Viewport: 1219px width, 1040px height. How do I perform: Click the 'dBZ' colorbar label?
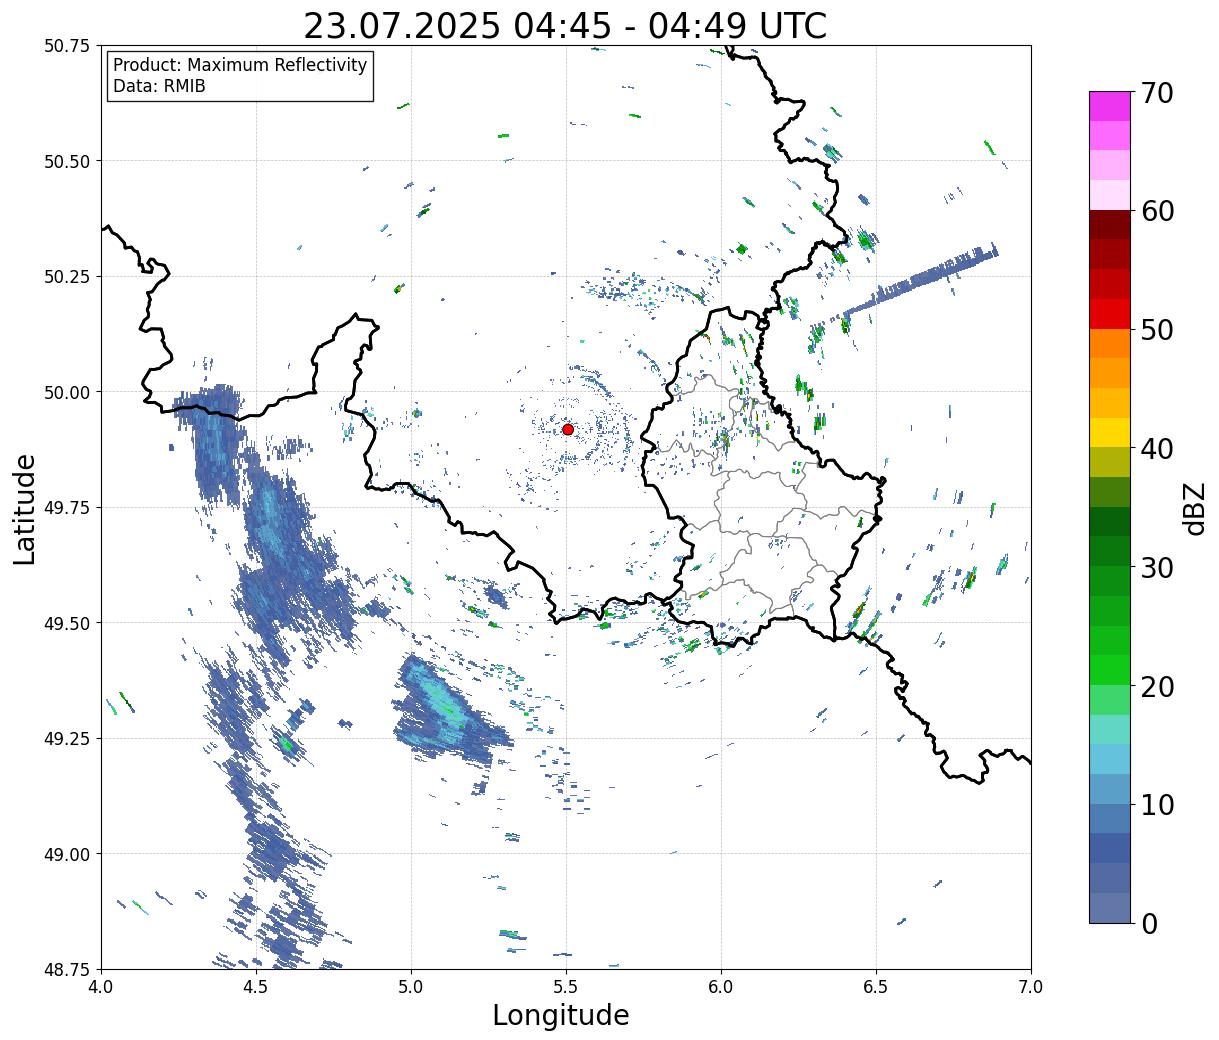tap(1194, 507)
